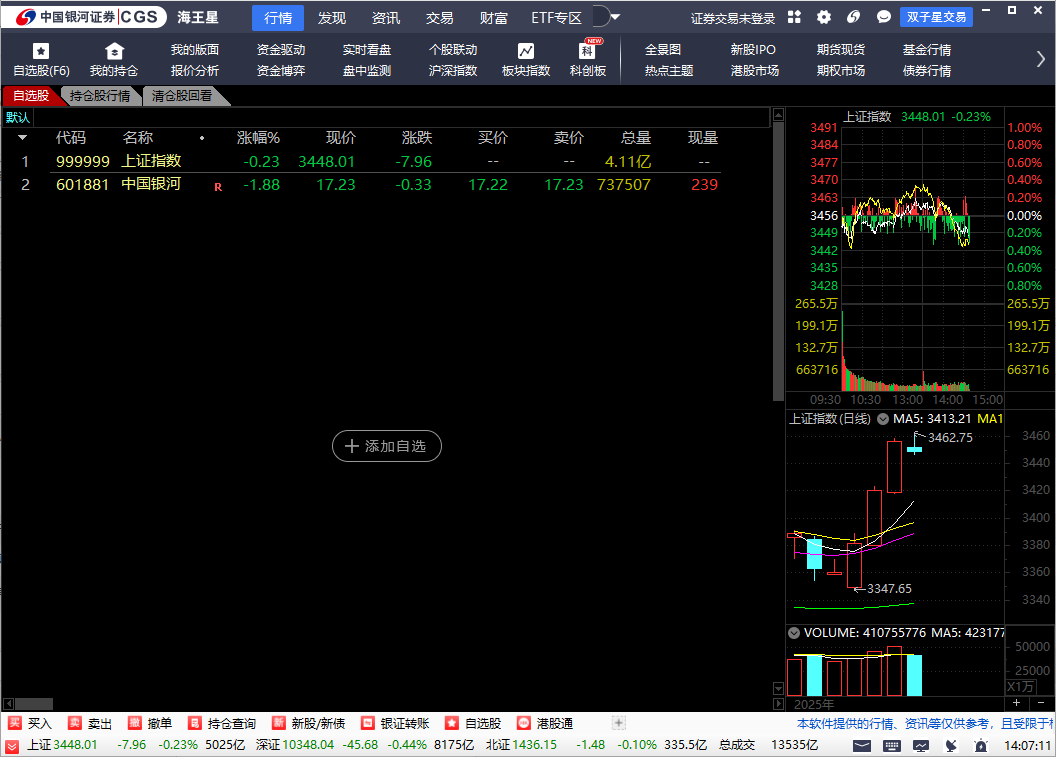Image resolution: width=1056 pixels, height=757 pixels.
Task: Launch 双子星交易 from the title bar
Action: point(937,16)
